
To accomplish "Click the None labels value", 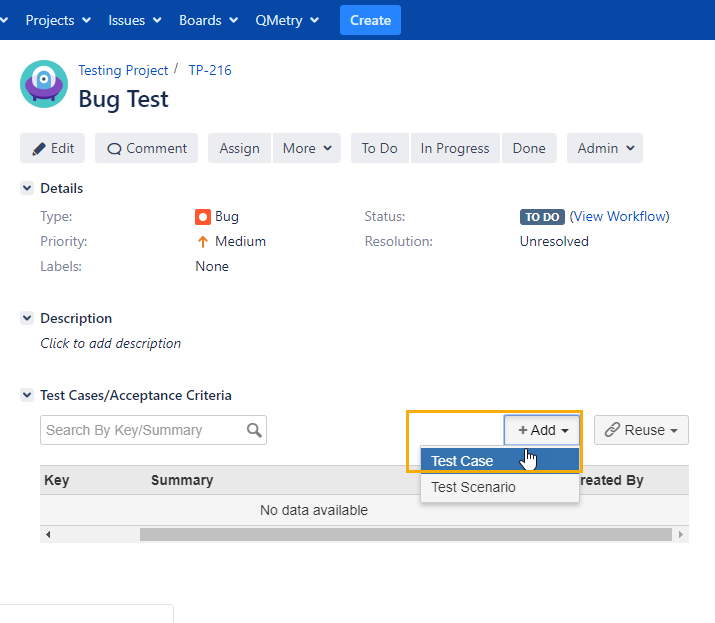I will 212,266.
